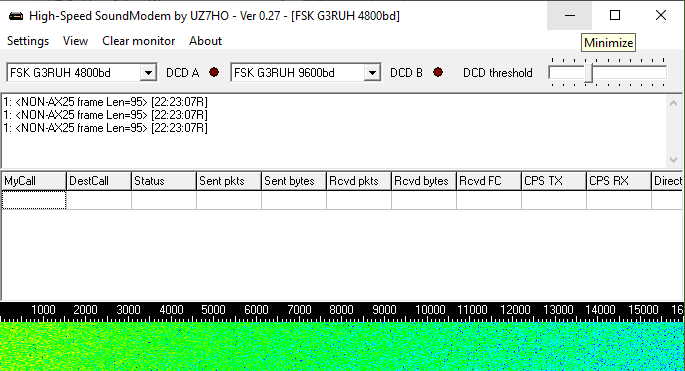Click the second NON-AX25 frame line in monitor
Screen dimensions: 685x371
pyautogui.click(x=105, y=115)
